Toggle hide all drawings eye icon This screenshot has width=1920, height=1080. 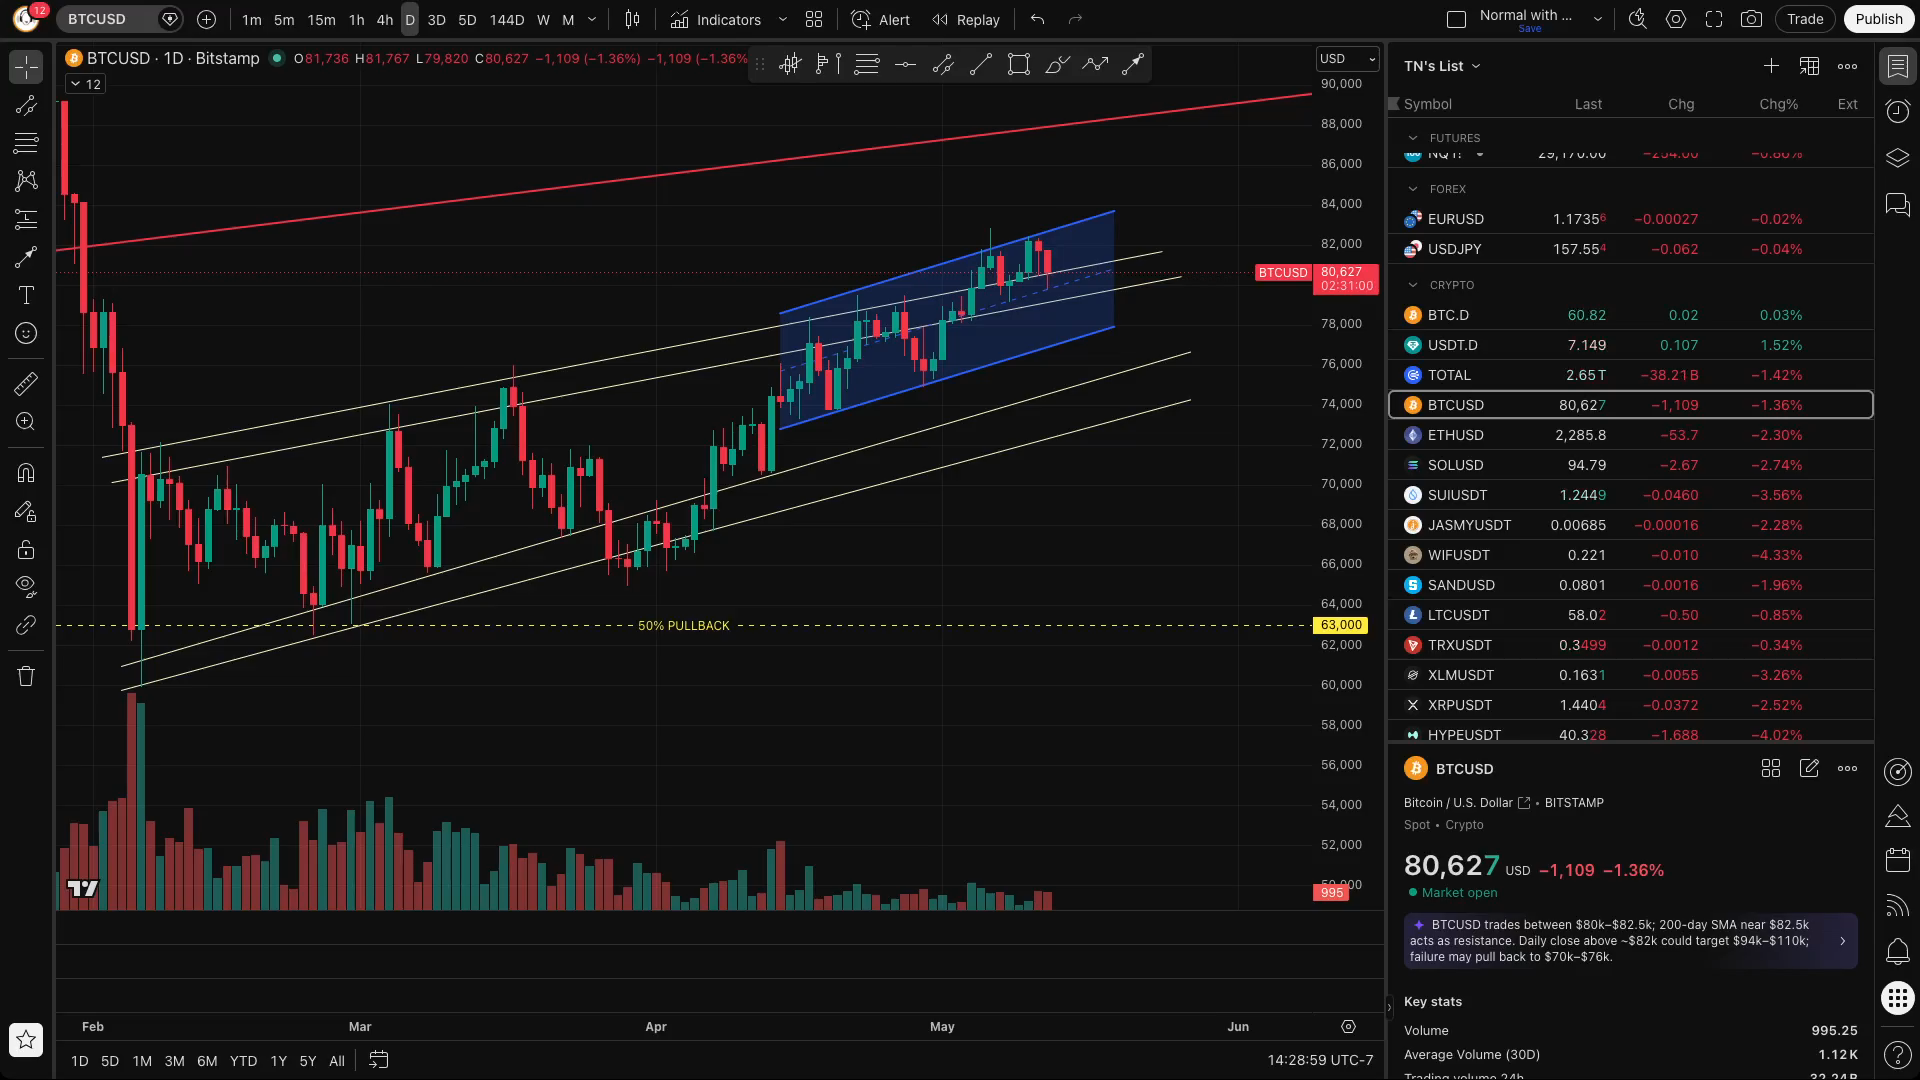click(x=26, y=587)
